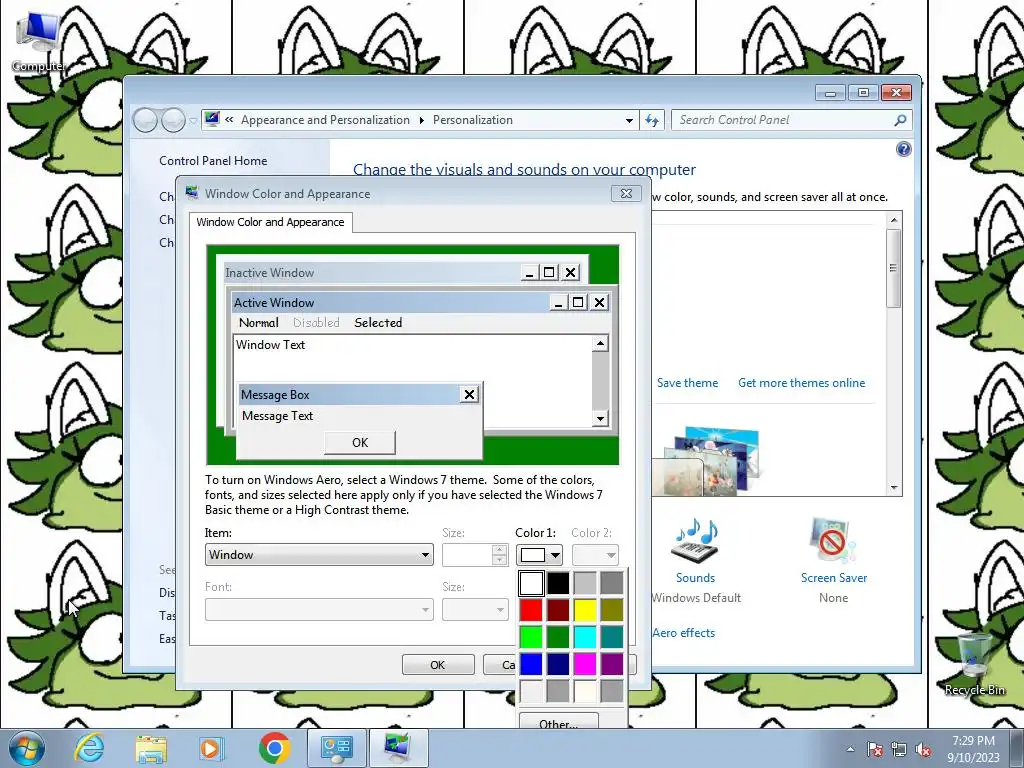Pick the white color swatch
Screen dimensions: 1024x768
tap(531, 583)
